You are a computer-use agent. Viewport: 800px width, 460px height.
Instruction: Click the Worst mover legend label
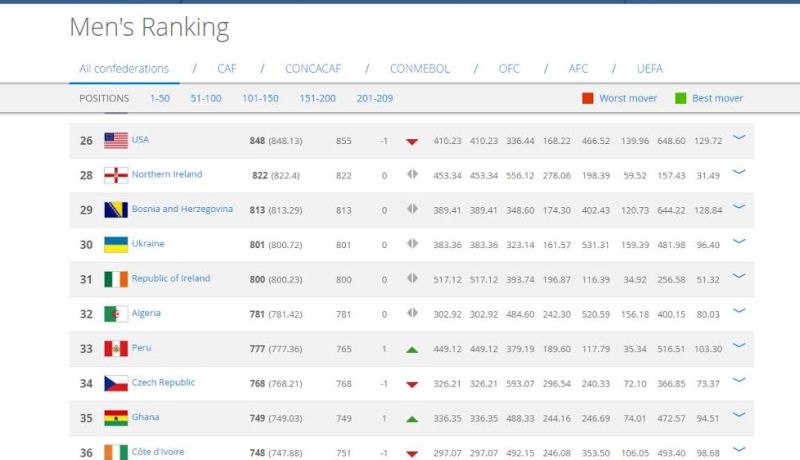click(628, 98)
